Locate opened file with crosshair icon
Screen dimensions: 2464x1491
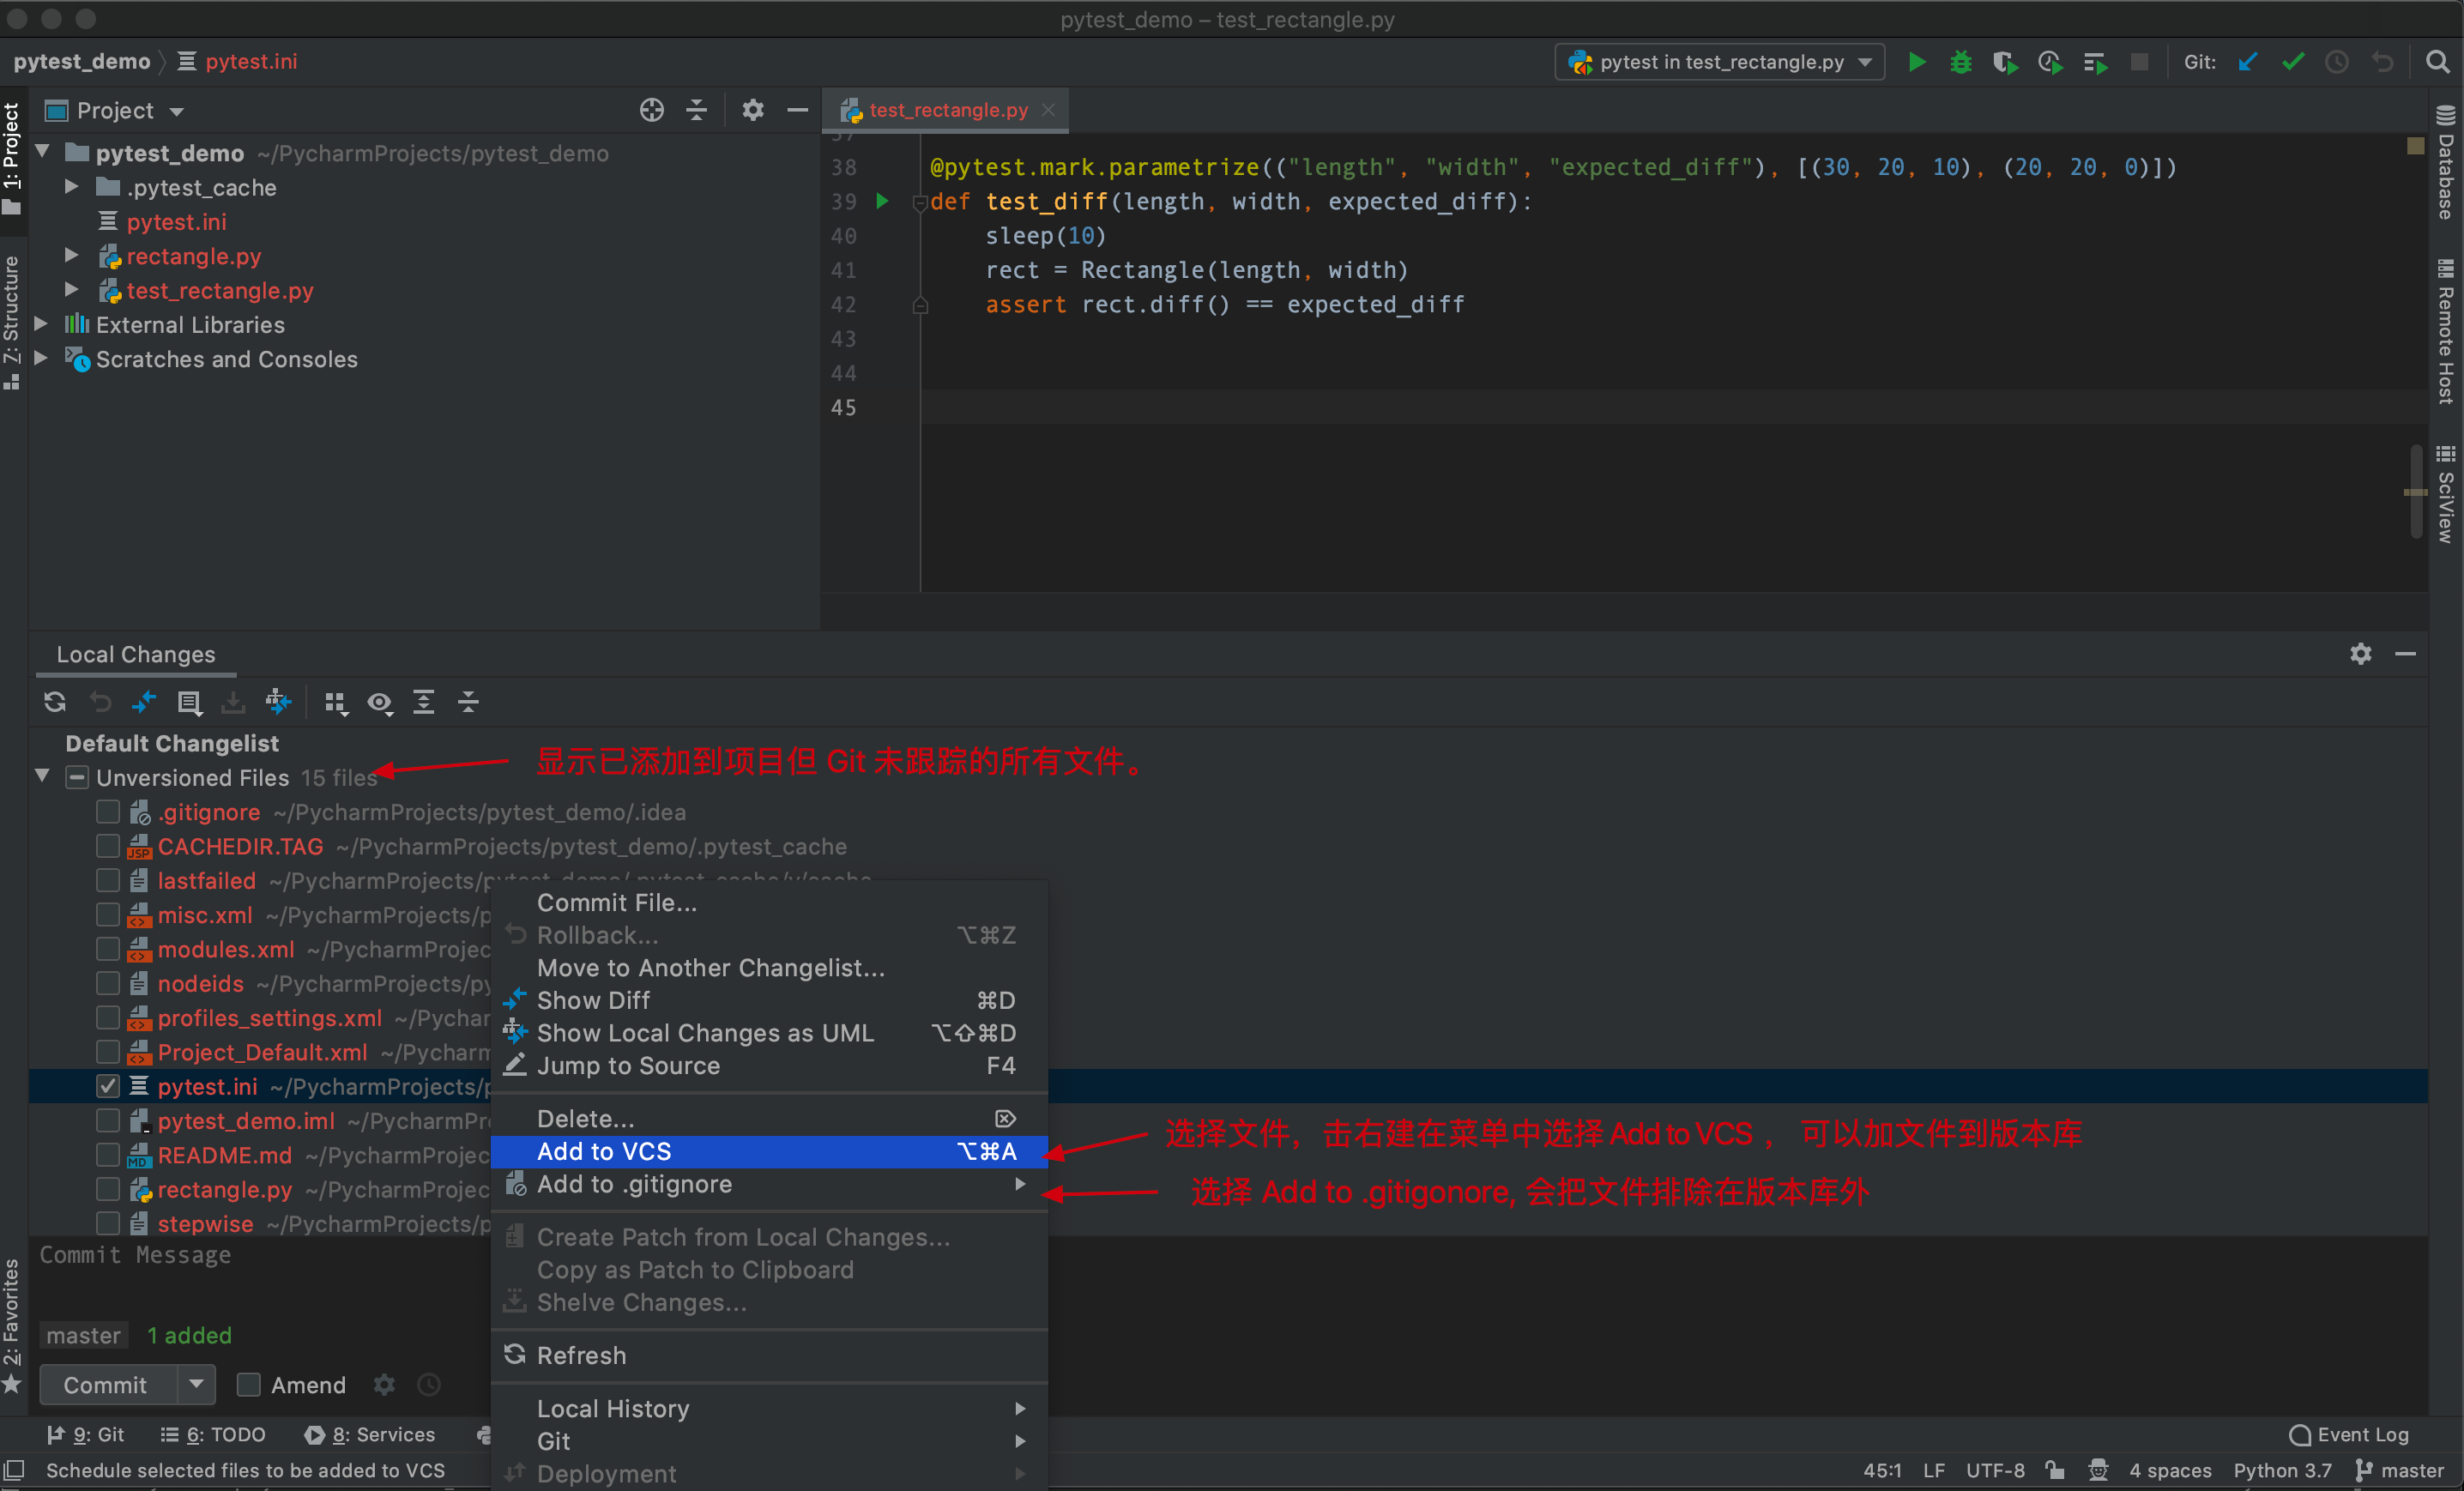[652, 110]
